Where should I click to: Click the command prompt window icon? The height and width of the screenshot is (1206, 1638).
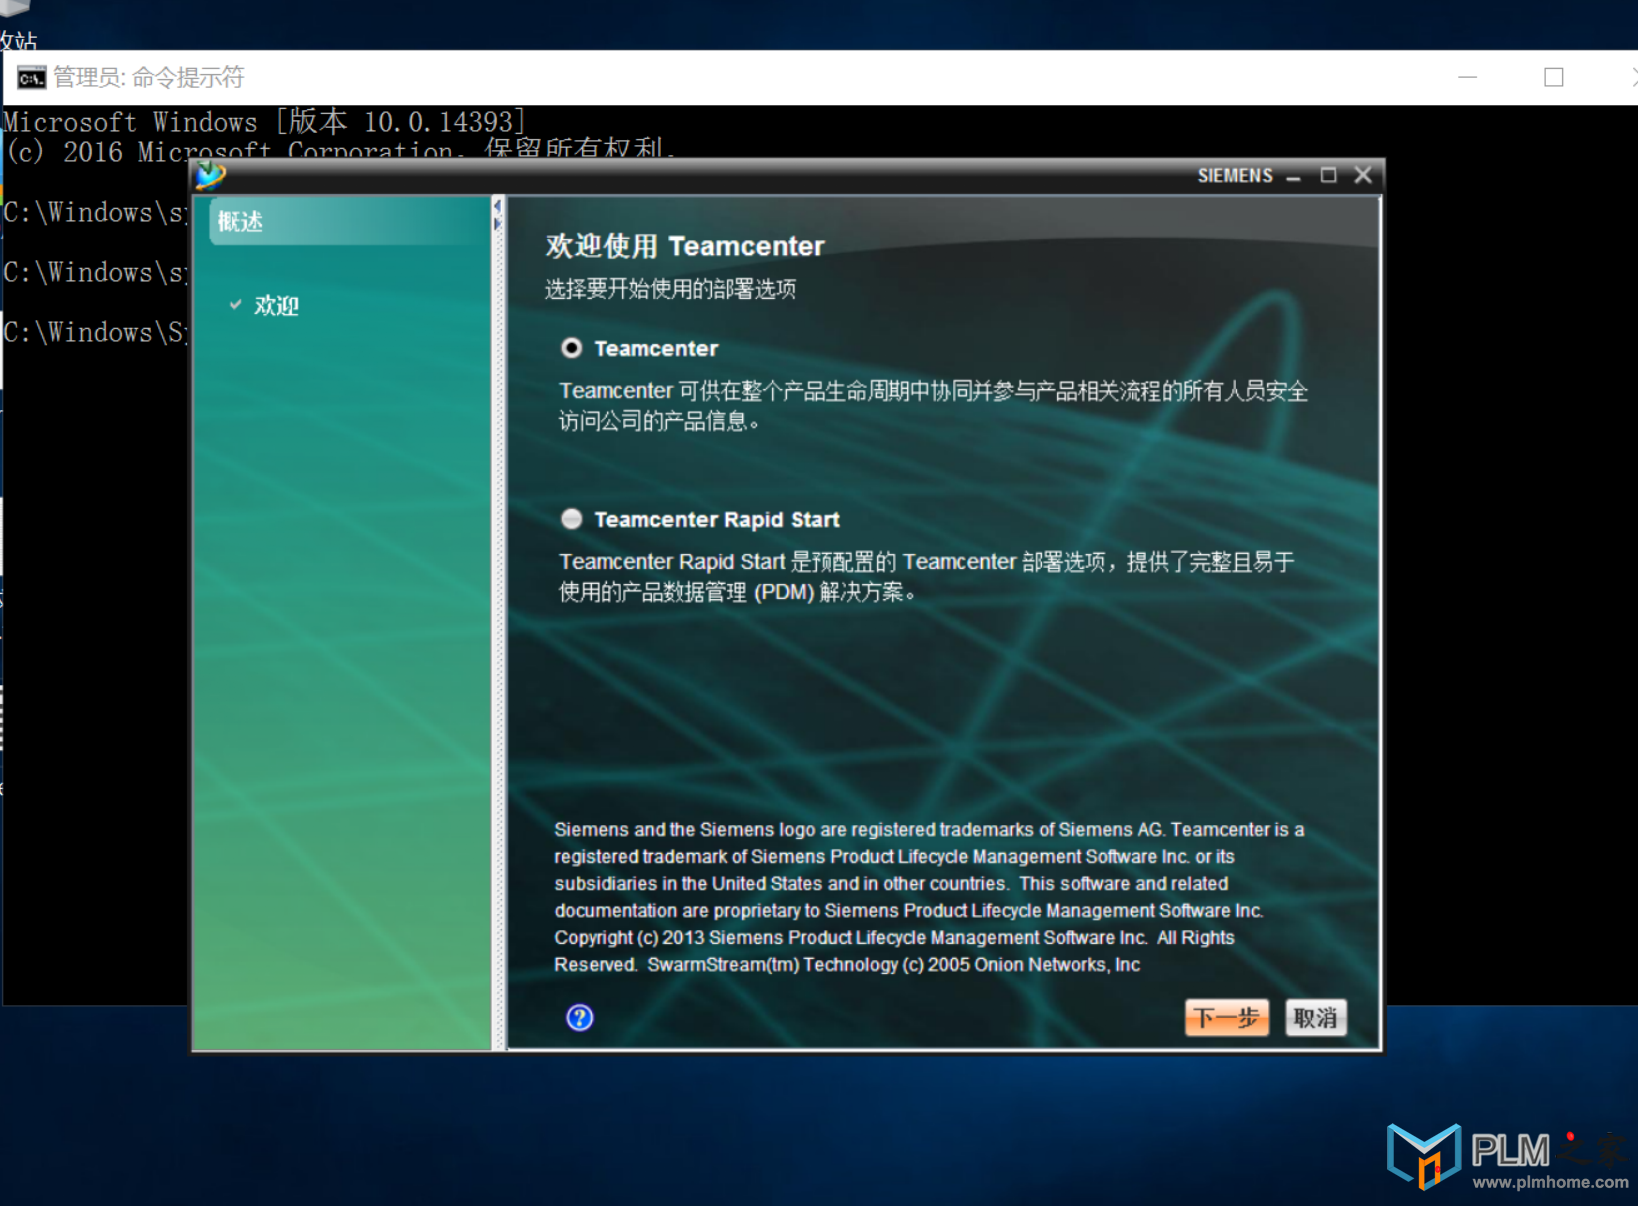pos(31,78)
